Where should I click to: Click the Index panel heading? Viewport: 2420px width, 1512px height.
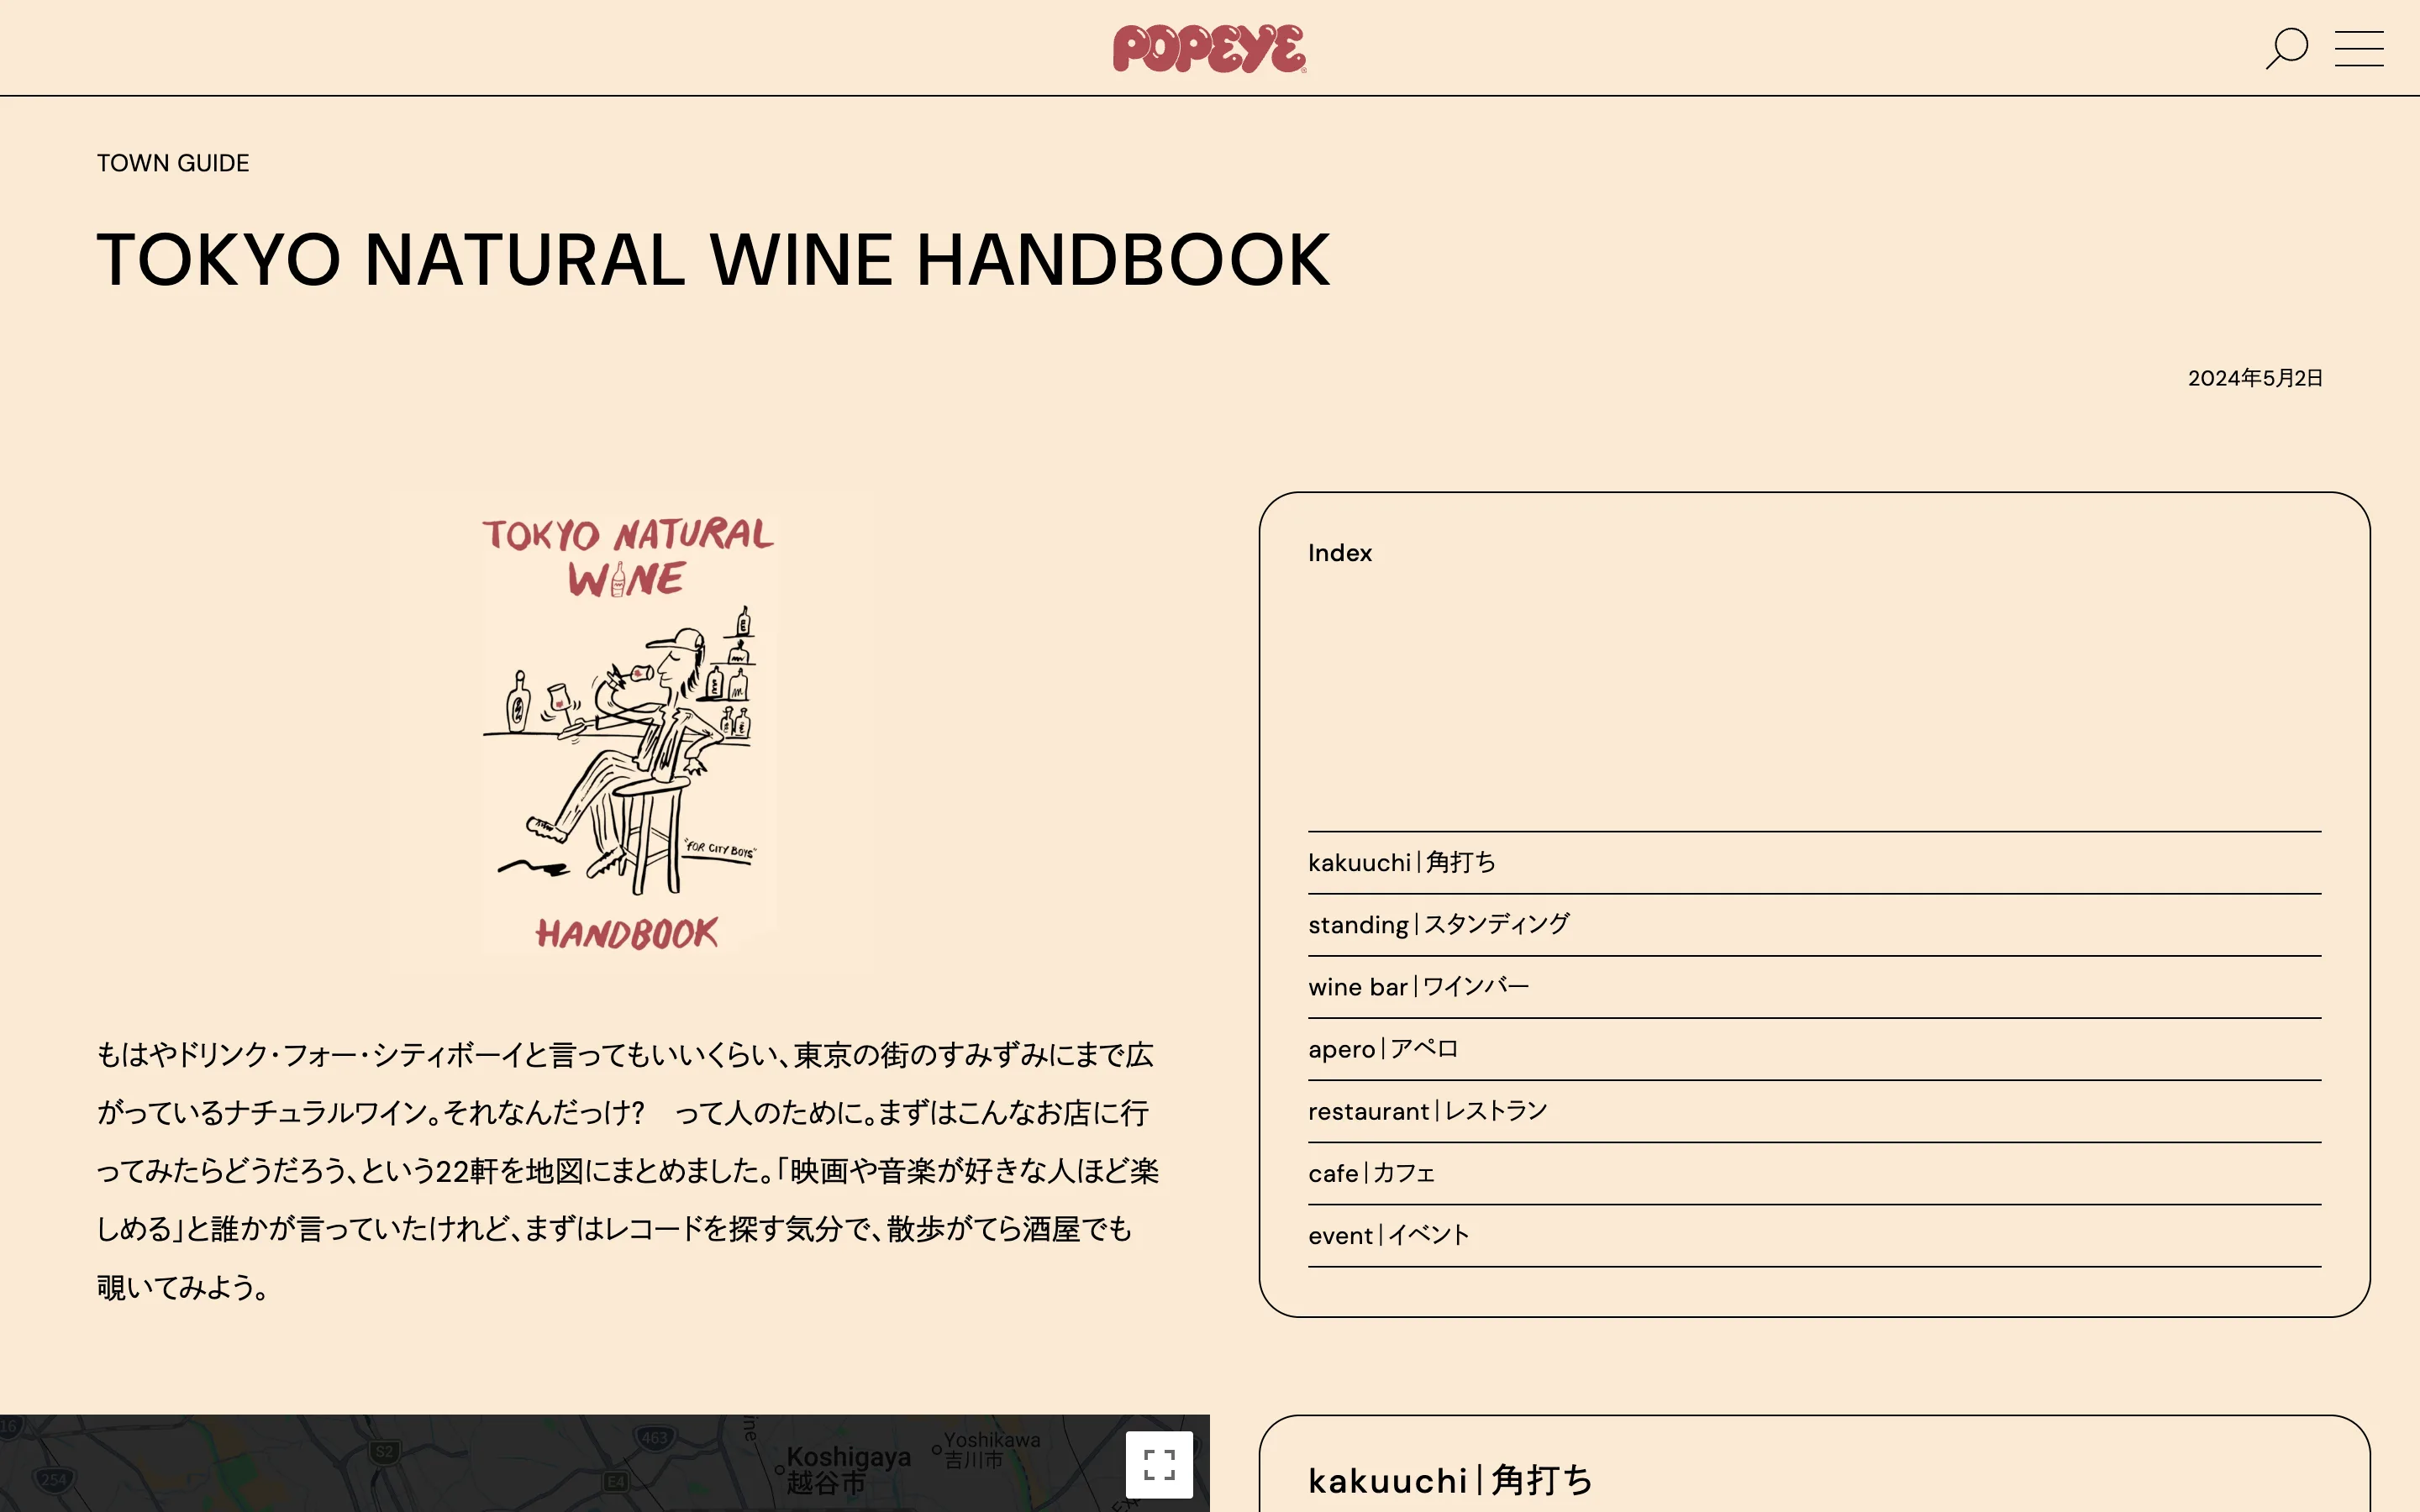1340,553
